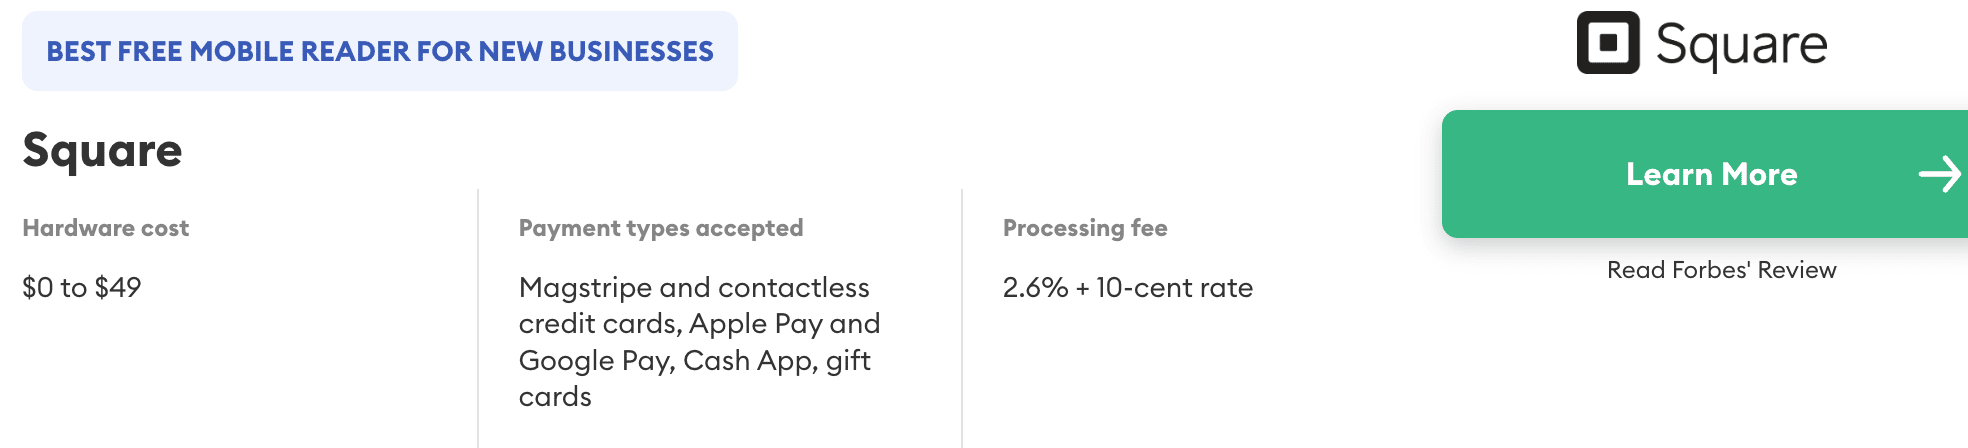Click the Best Free Mobile Reader badge

tap(380, 51)
